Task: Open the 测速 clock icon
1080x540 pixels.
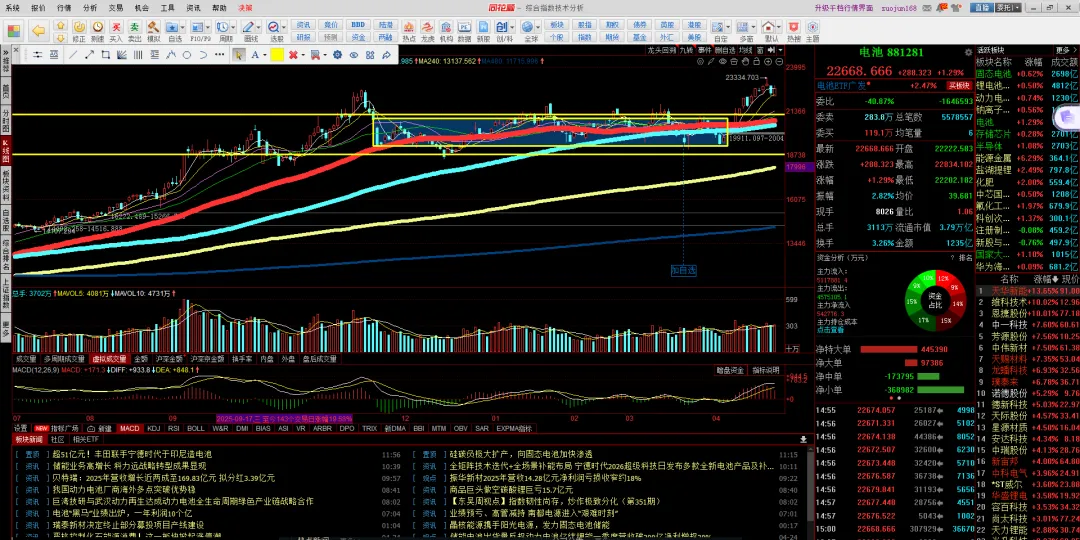Action: coord(98,26)
